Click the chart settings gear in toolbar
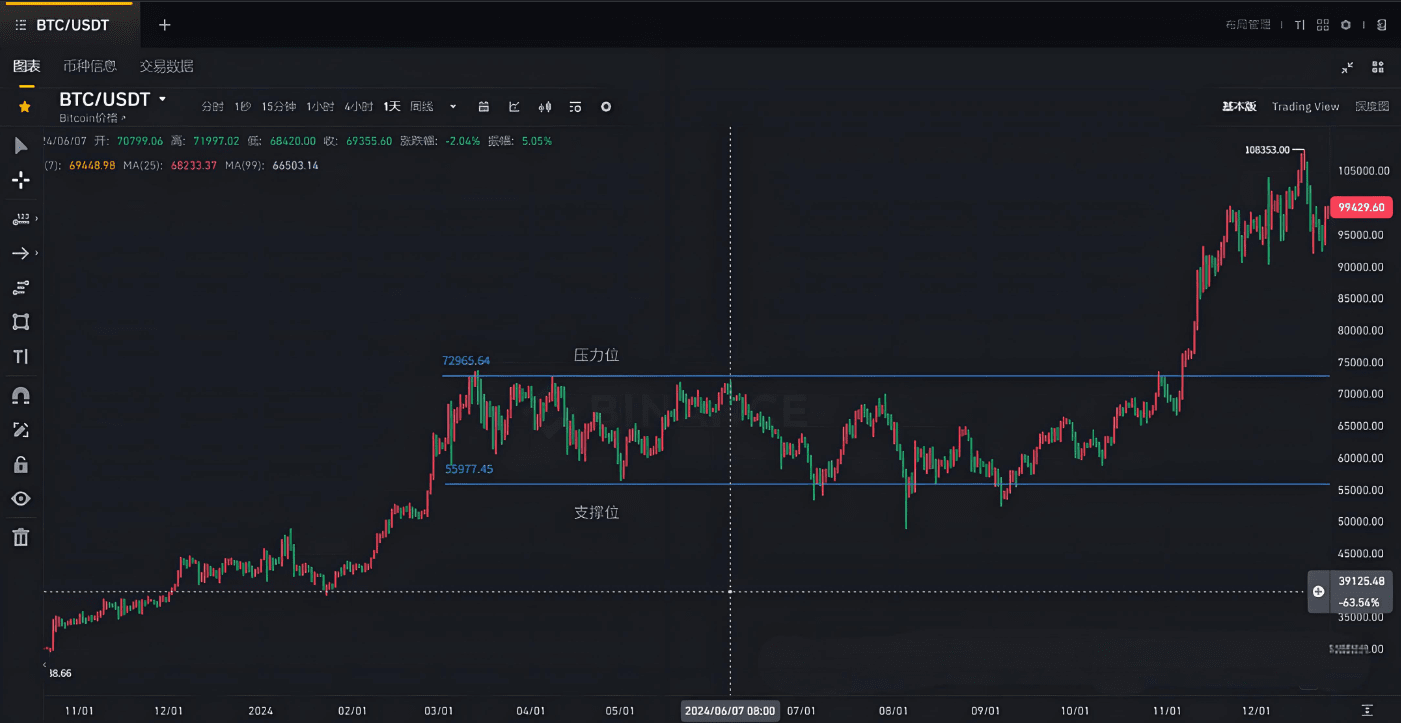 point(605,107)
